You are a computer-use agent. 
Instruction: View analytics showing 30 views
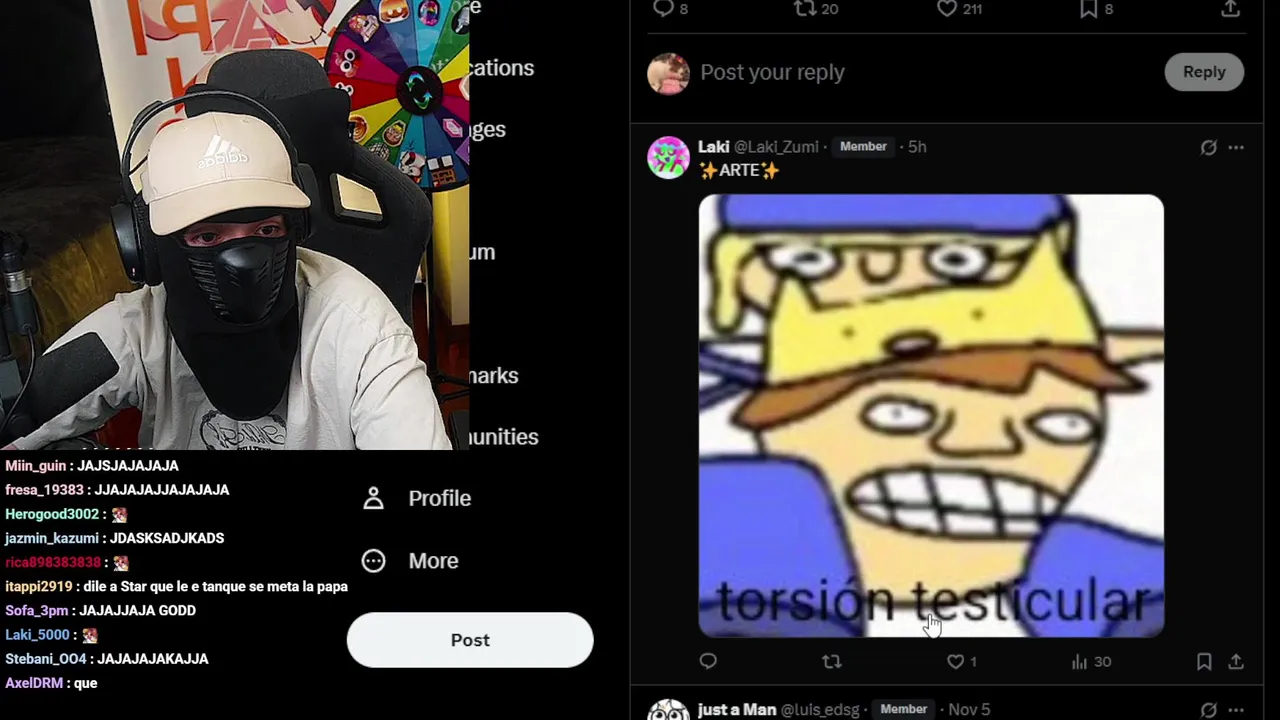coord(1091,662)
